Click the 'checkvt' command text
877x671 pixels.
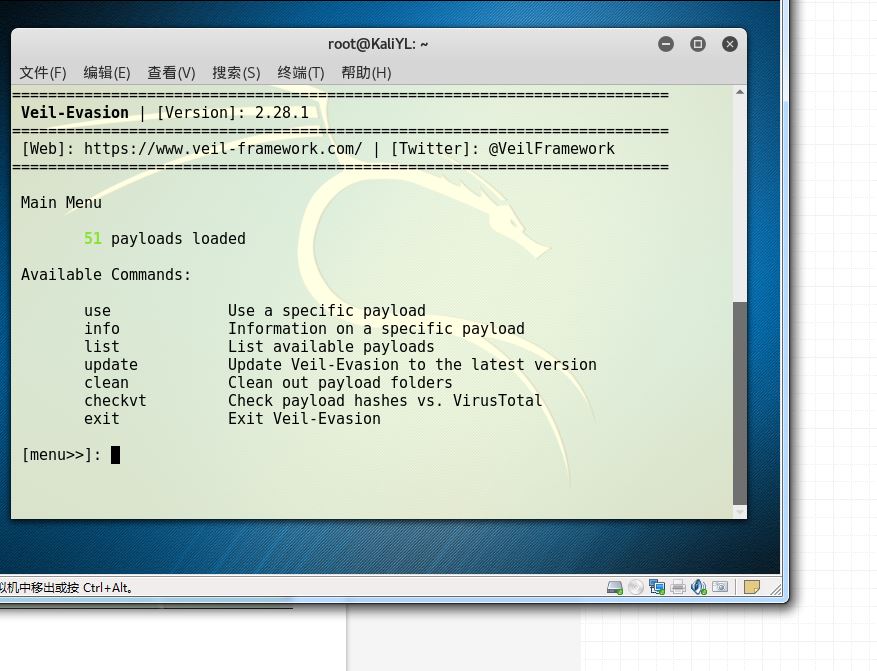click(115, 401)
